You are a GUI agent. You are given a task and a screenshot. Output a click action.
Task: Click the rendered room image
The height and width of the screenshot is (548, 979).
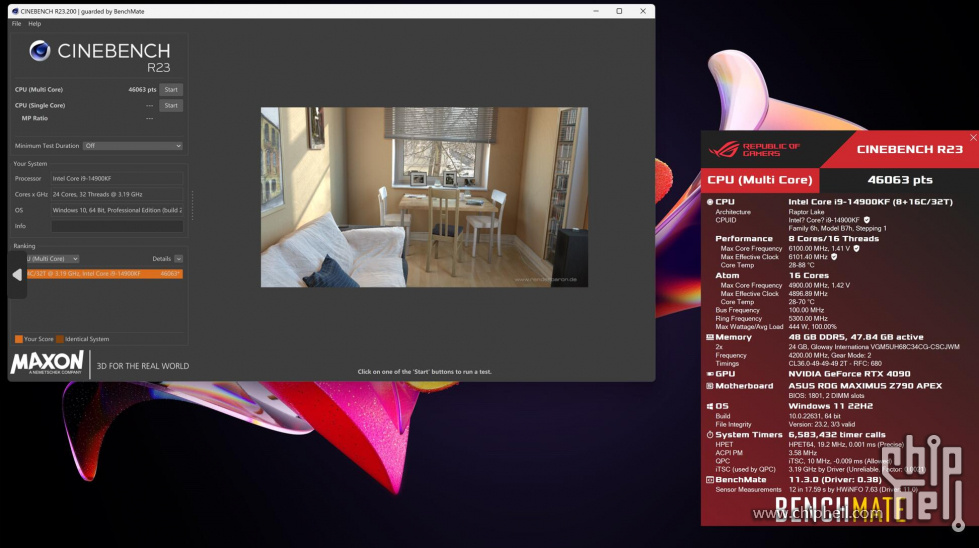point(425,197)
